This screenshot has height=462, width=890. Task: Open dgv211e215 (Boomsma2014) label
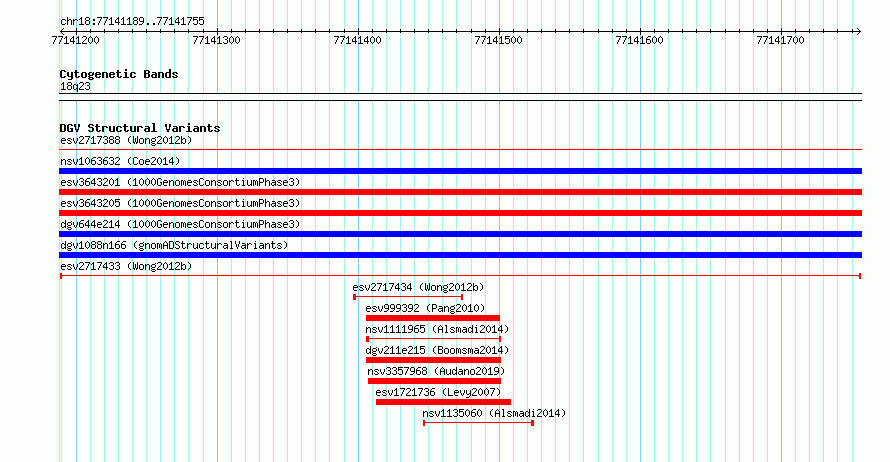pyautogui.click(x=437, y=350)
